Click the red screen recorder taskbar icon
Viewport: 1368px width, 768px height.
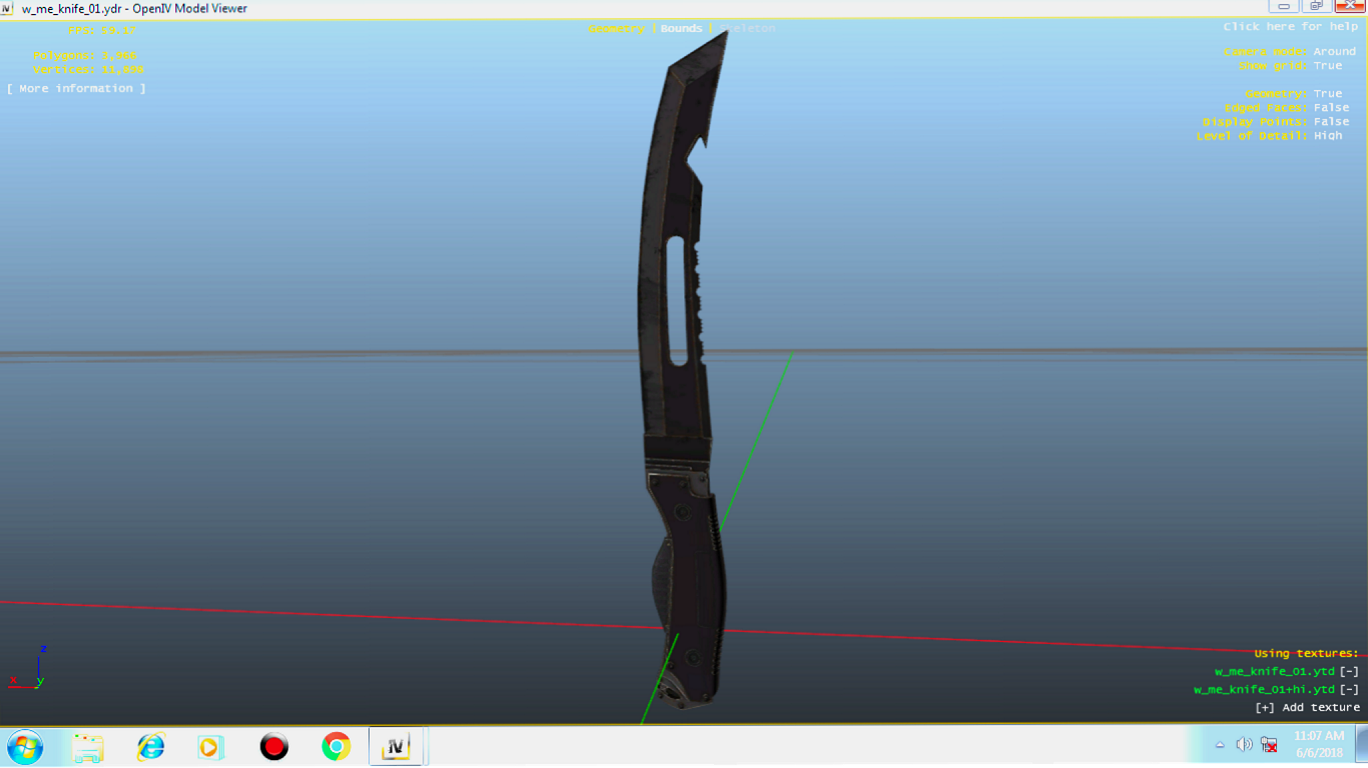(274, 747)
